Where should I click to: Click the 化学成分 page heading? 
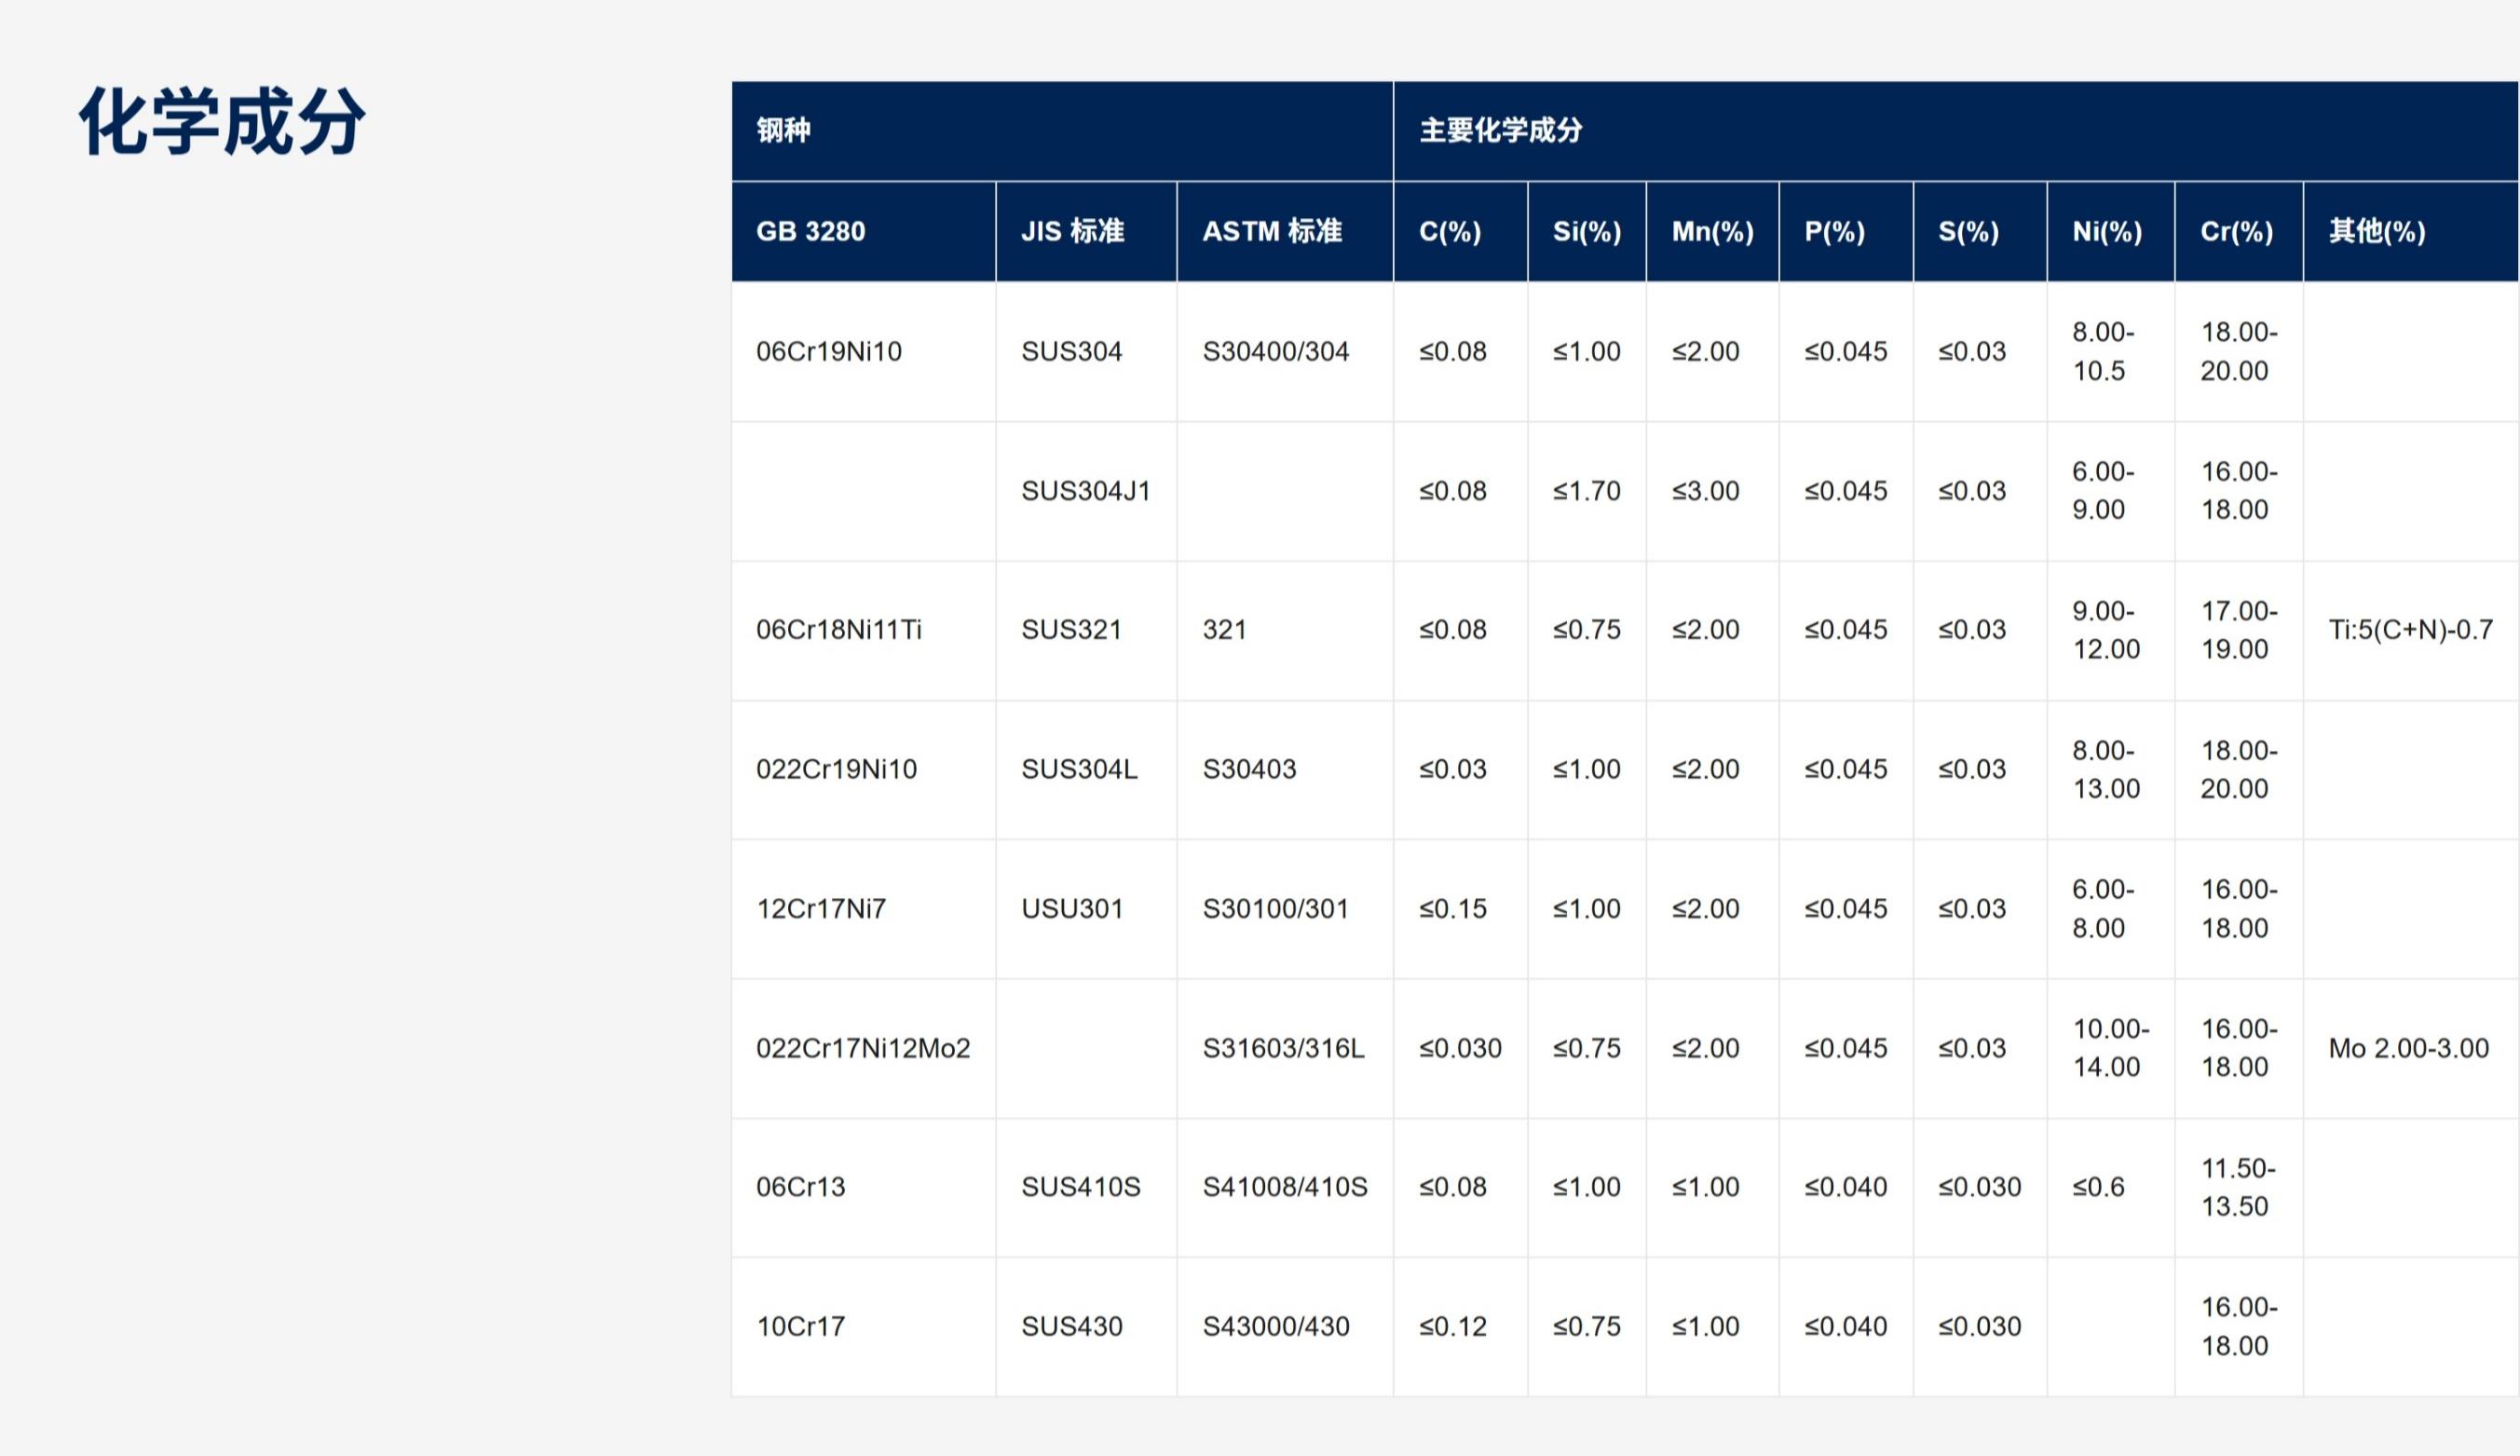(x=222, y=122)
